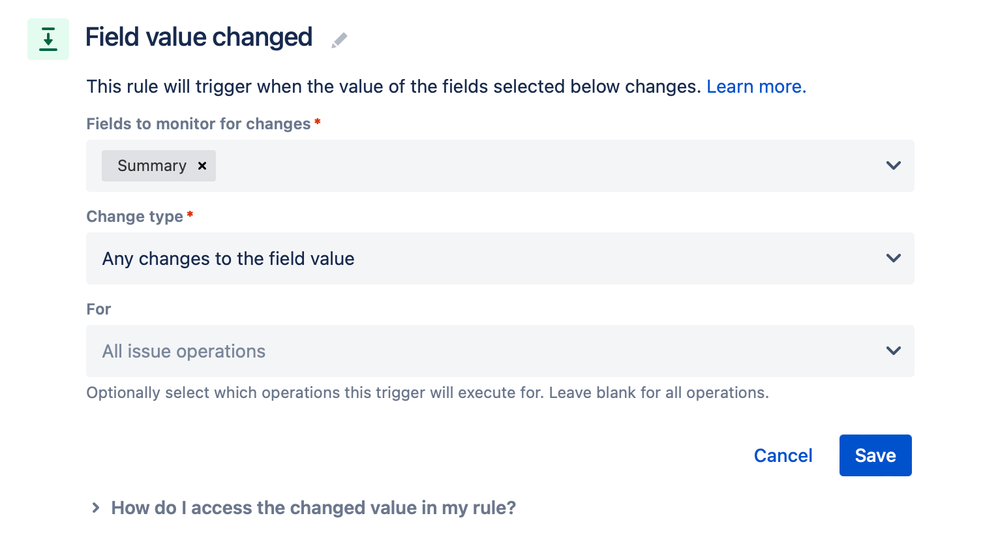Click the empty area of the Fields to monitor box
This screenshot has height=539, width=998.
tap(547, 165)
